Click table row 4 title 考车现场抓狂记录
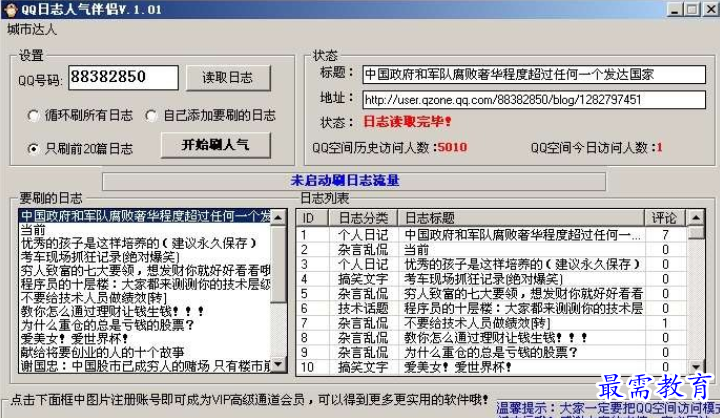720x418 pixels. coord(483,279)
